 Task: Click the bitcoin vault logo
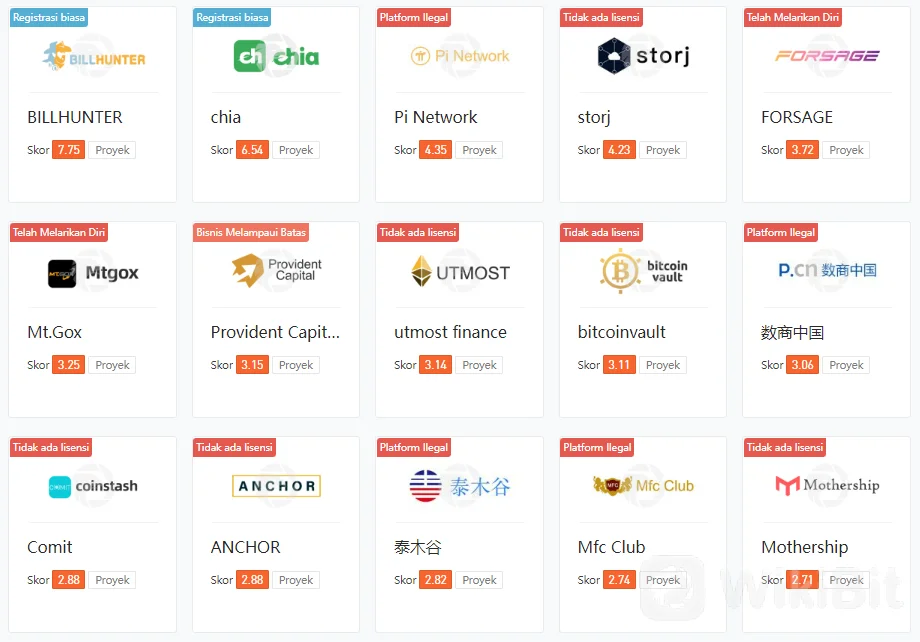pyautogui.click(x=643, y=271)
